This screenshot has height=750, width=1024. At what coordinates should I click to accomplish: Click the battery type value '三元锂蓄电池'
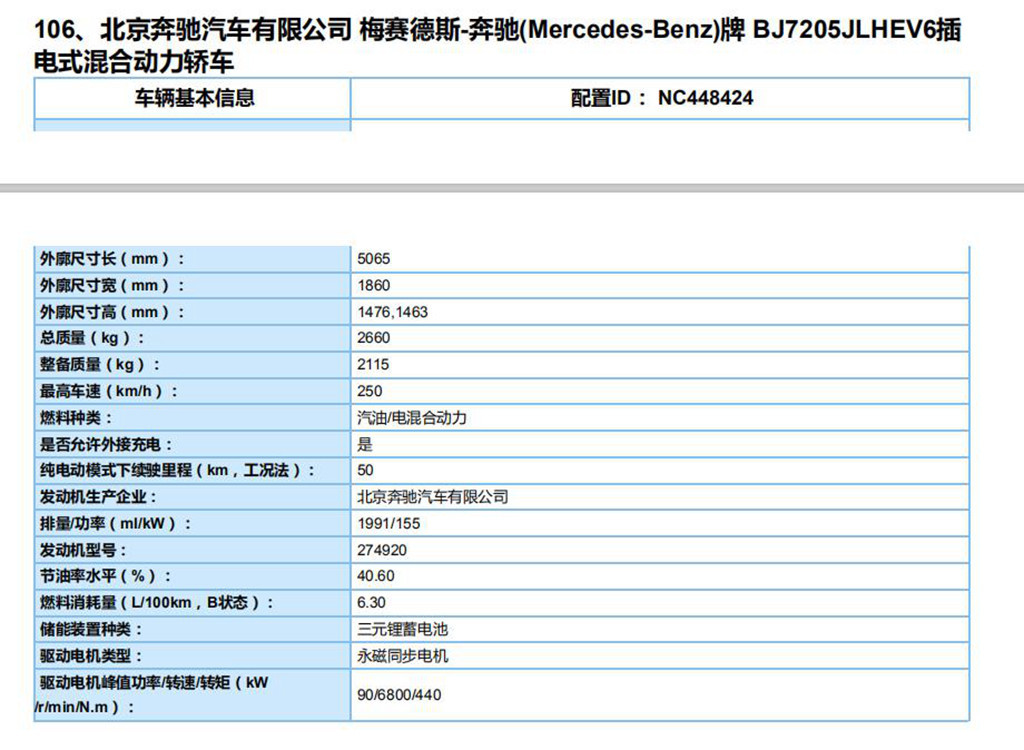point(402,630)
